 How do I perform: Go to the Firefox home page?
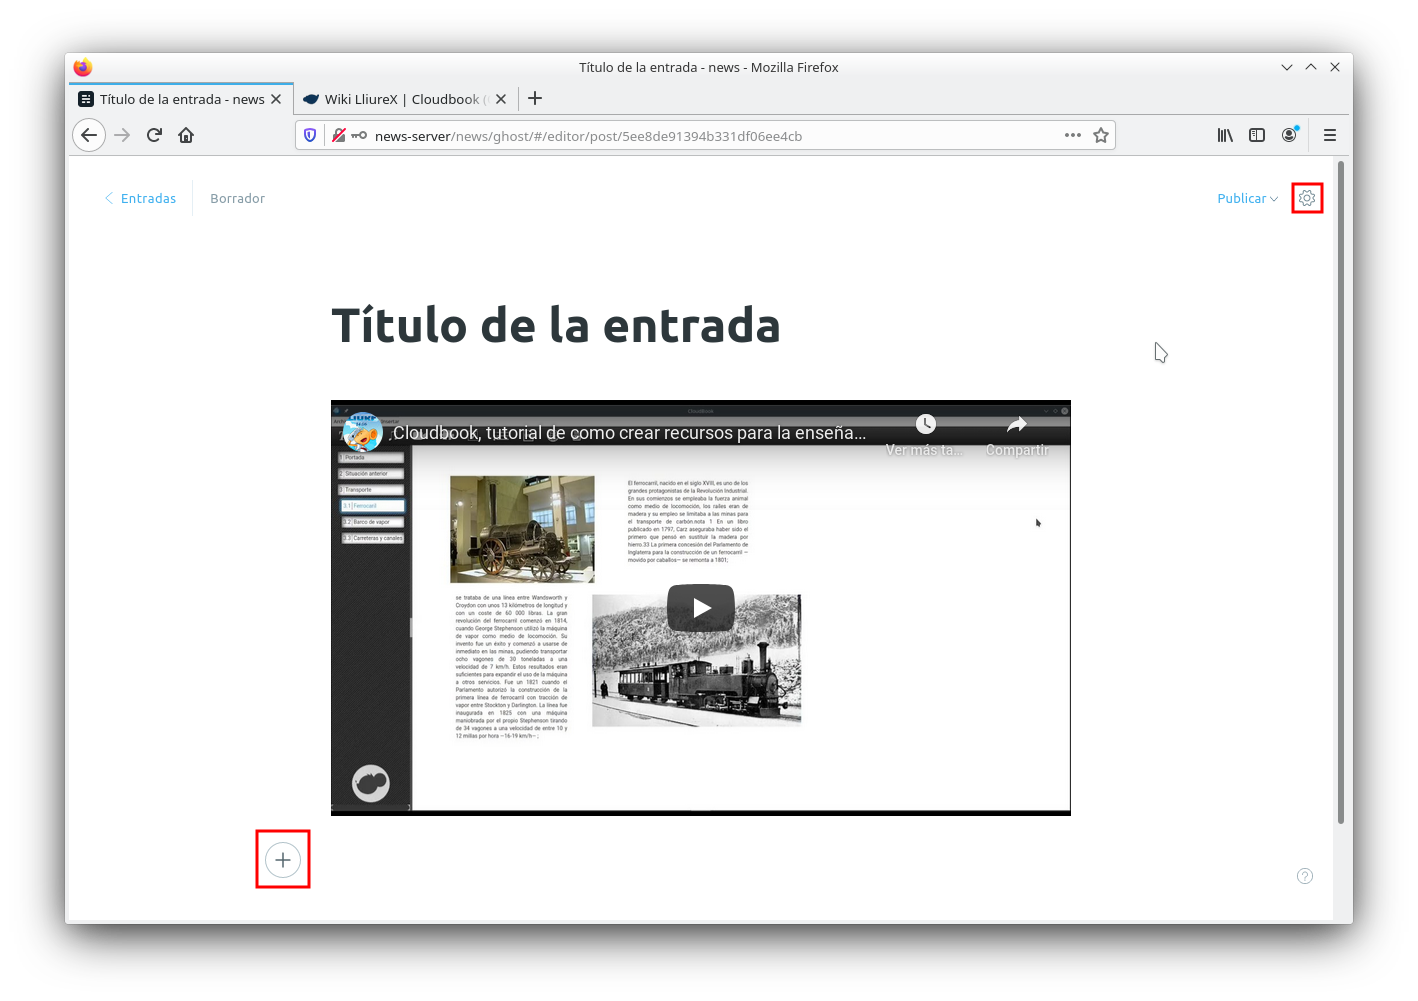(186, 135)
